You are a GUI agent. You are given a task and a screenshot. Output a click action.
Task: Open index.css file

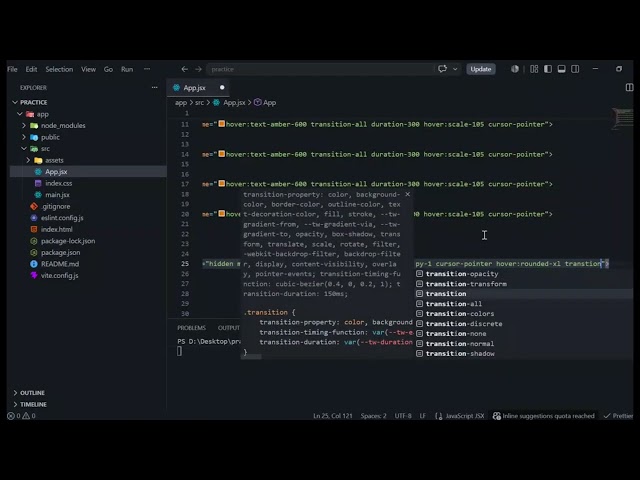point(58,183)
